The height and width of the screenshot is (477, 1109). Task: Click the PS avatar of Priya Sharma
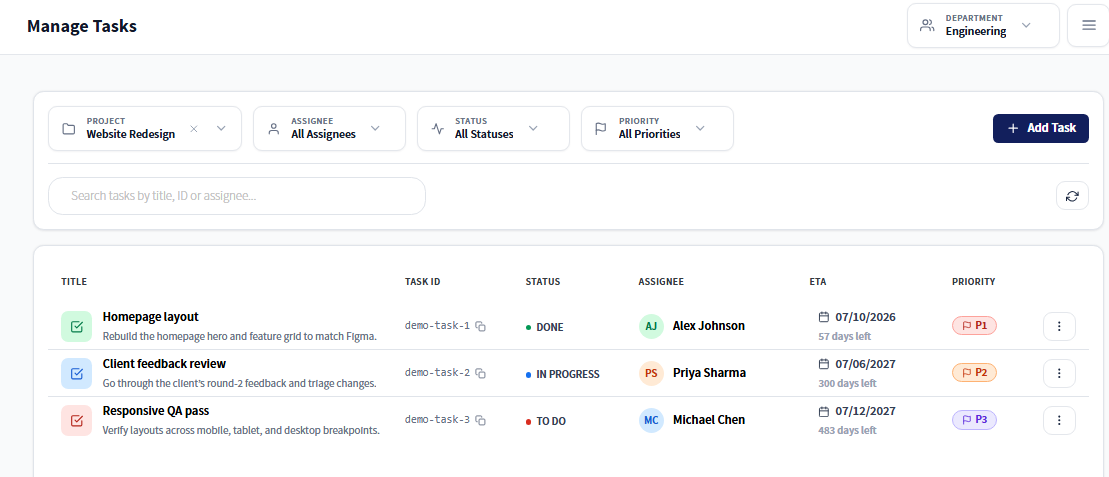(x=651, y=373)
